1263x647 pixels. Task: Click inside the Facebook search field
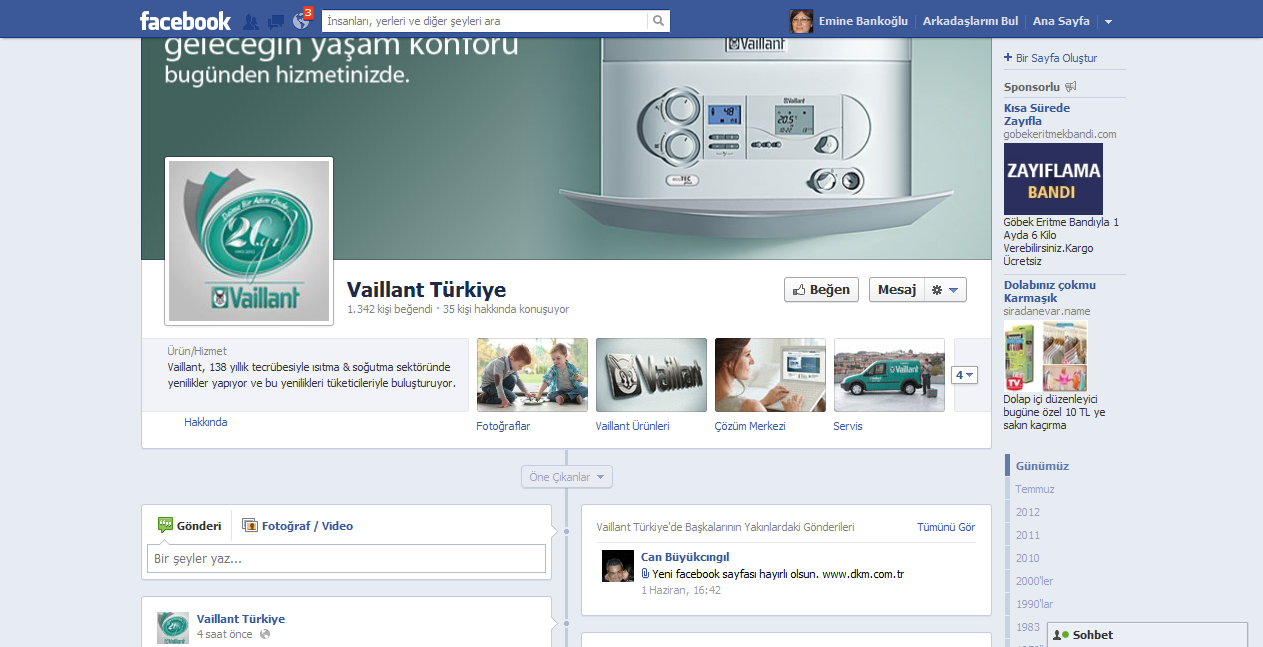[x=485, y=21]
